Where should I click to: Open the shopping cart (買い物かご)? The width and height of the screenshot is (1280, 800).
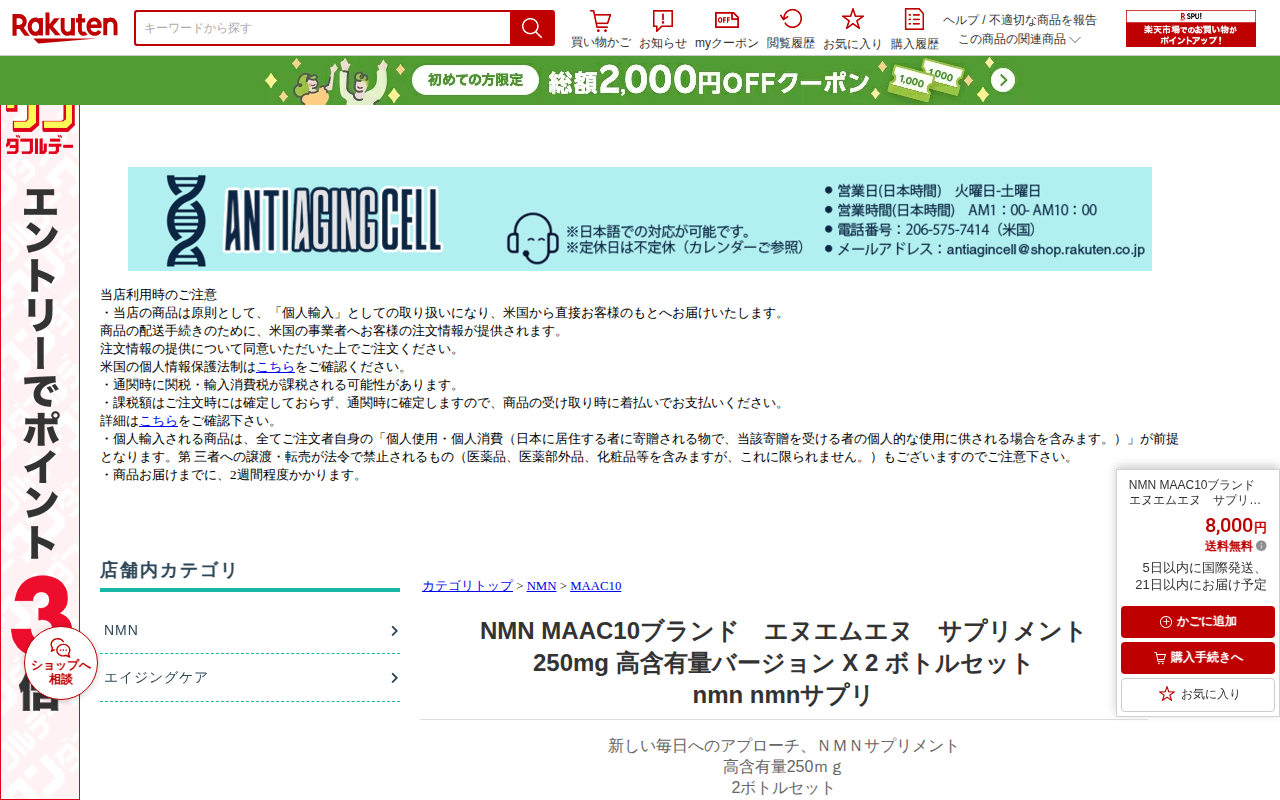(601, 30)
